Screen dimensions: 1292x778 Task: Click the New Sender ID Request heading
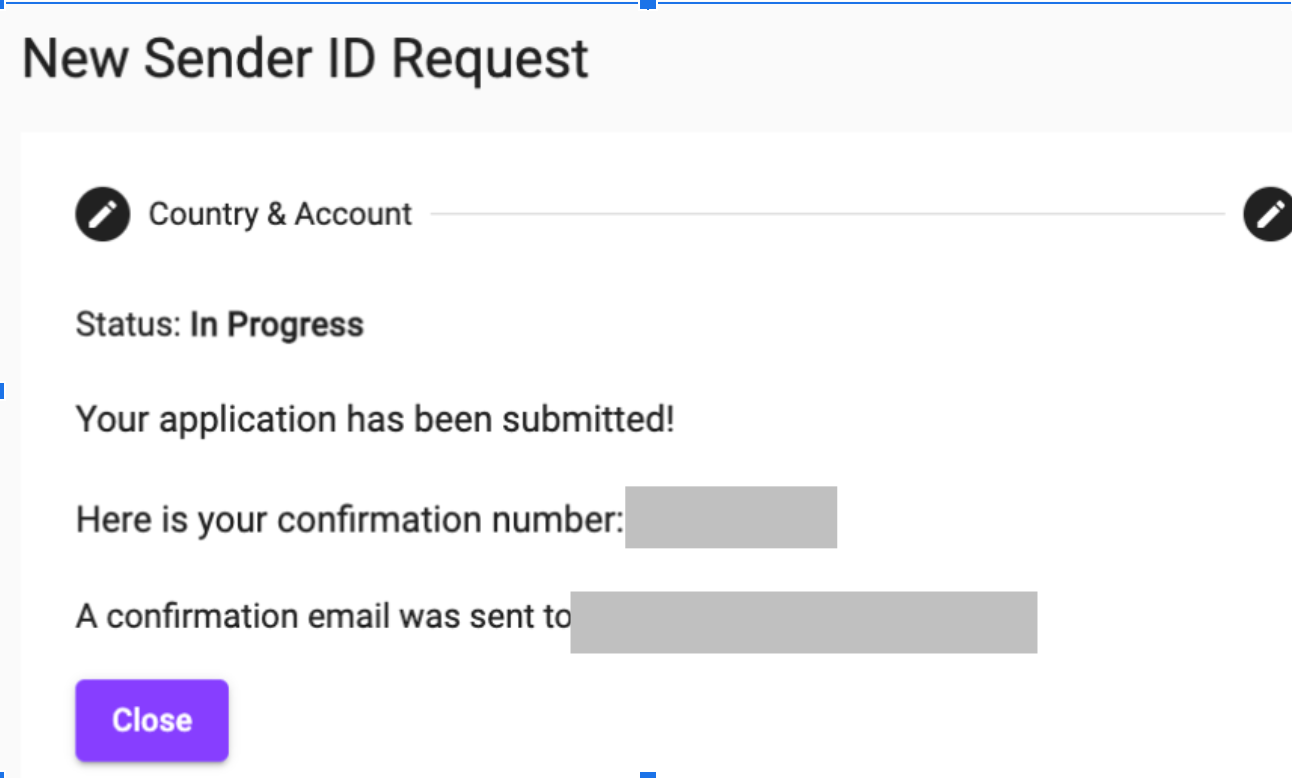(305, 58)
